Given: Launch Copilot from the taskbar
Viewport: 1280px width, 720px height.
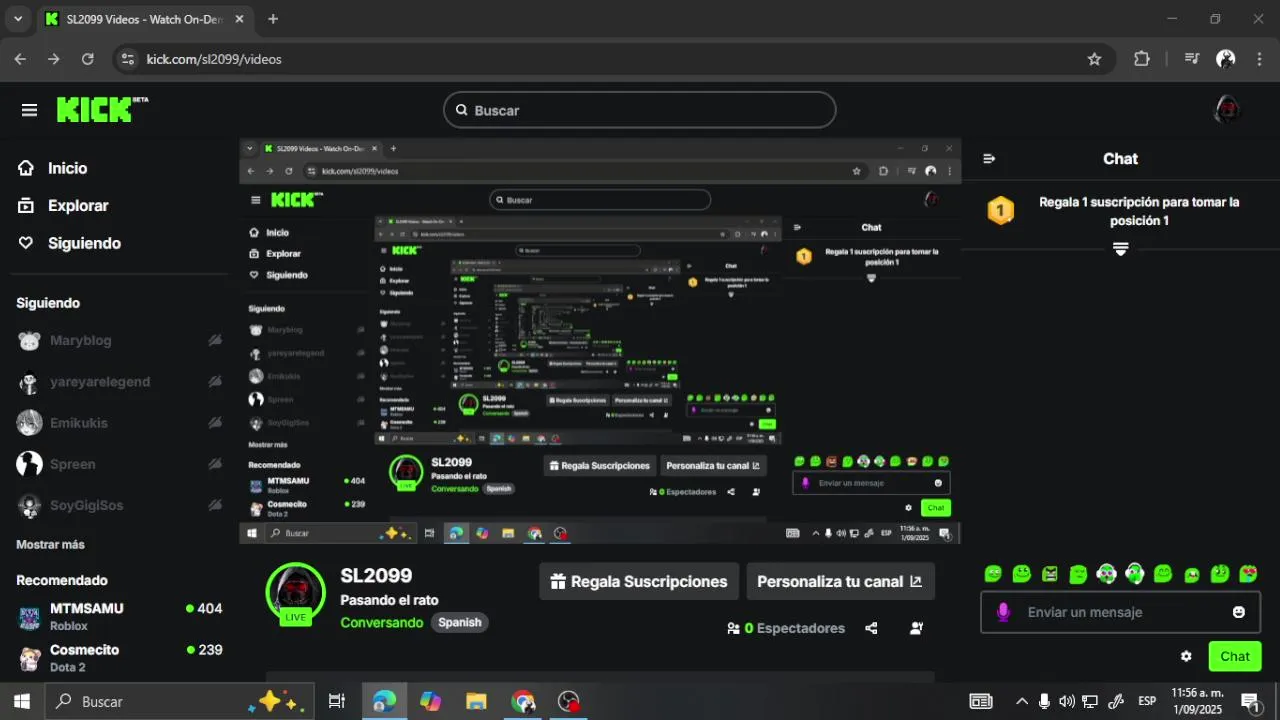Looking at the screenshot, I should click(431, 701).
